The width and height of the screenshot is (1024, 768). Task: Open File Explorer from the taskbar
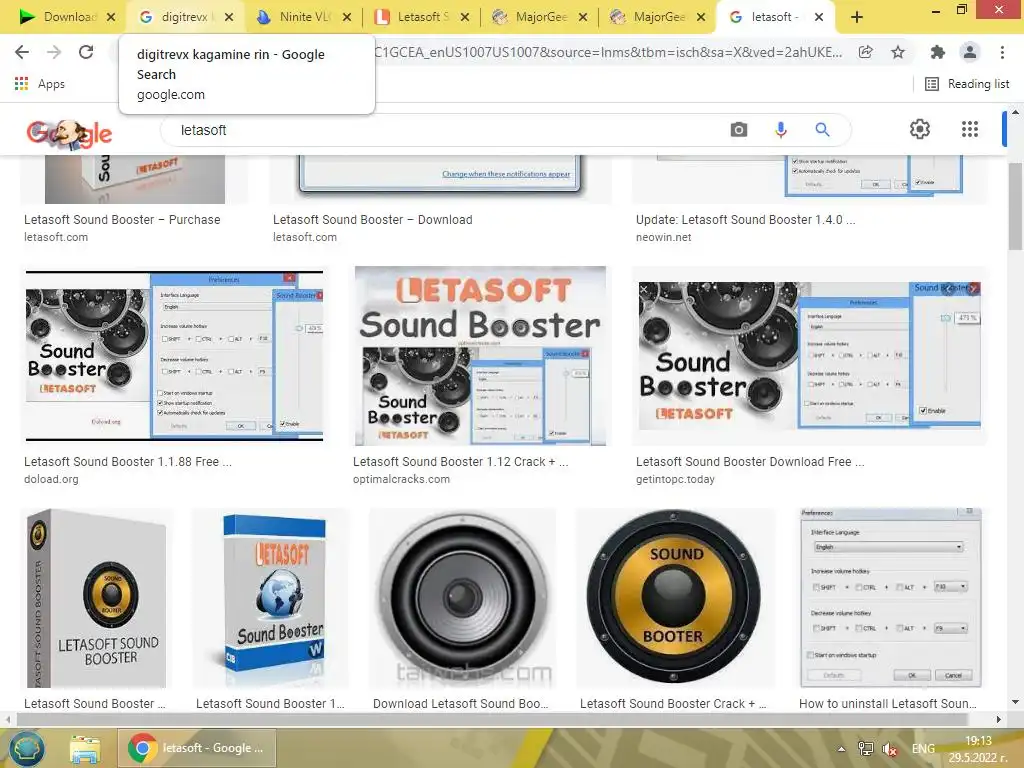click(85, 749)
